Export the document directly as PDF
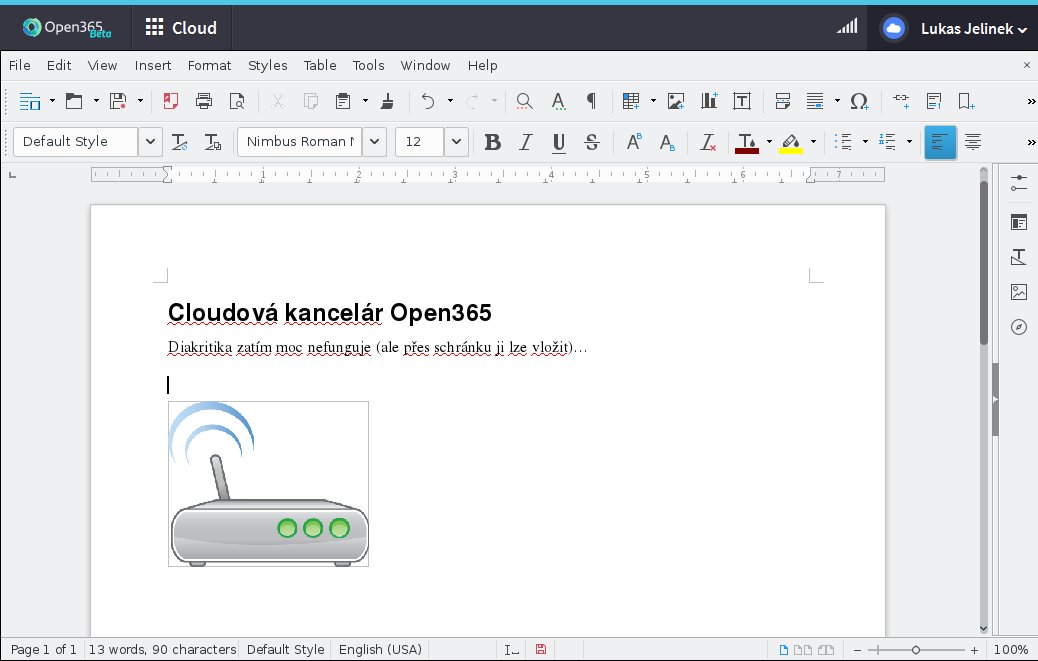Viewport: 1038px width, 661px height. click(171, 101)
